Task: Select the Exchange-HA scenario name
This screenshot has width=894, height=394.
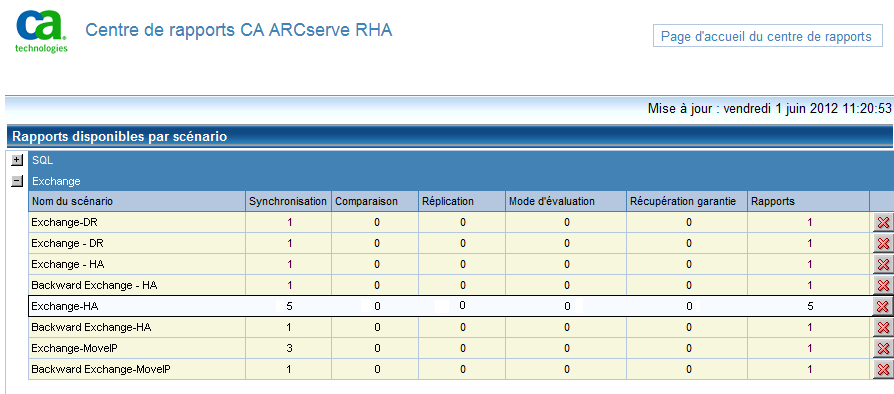Action: [65, 306]
